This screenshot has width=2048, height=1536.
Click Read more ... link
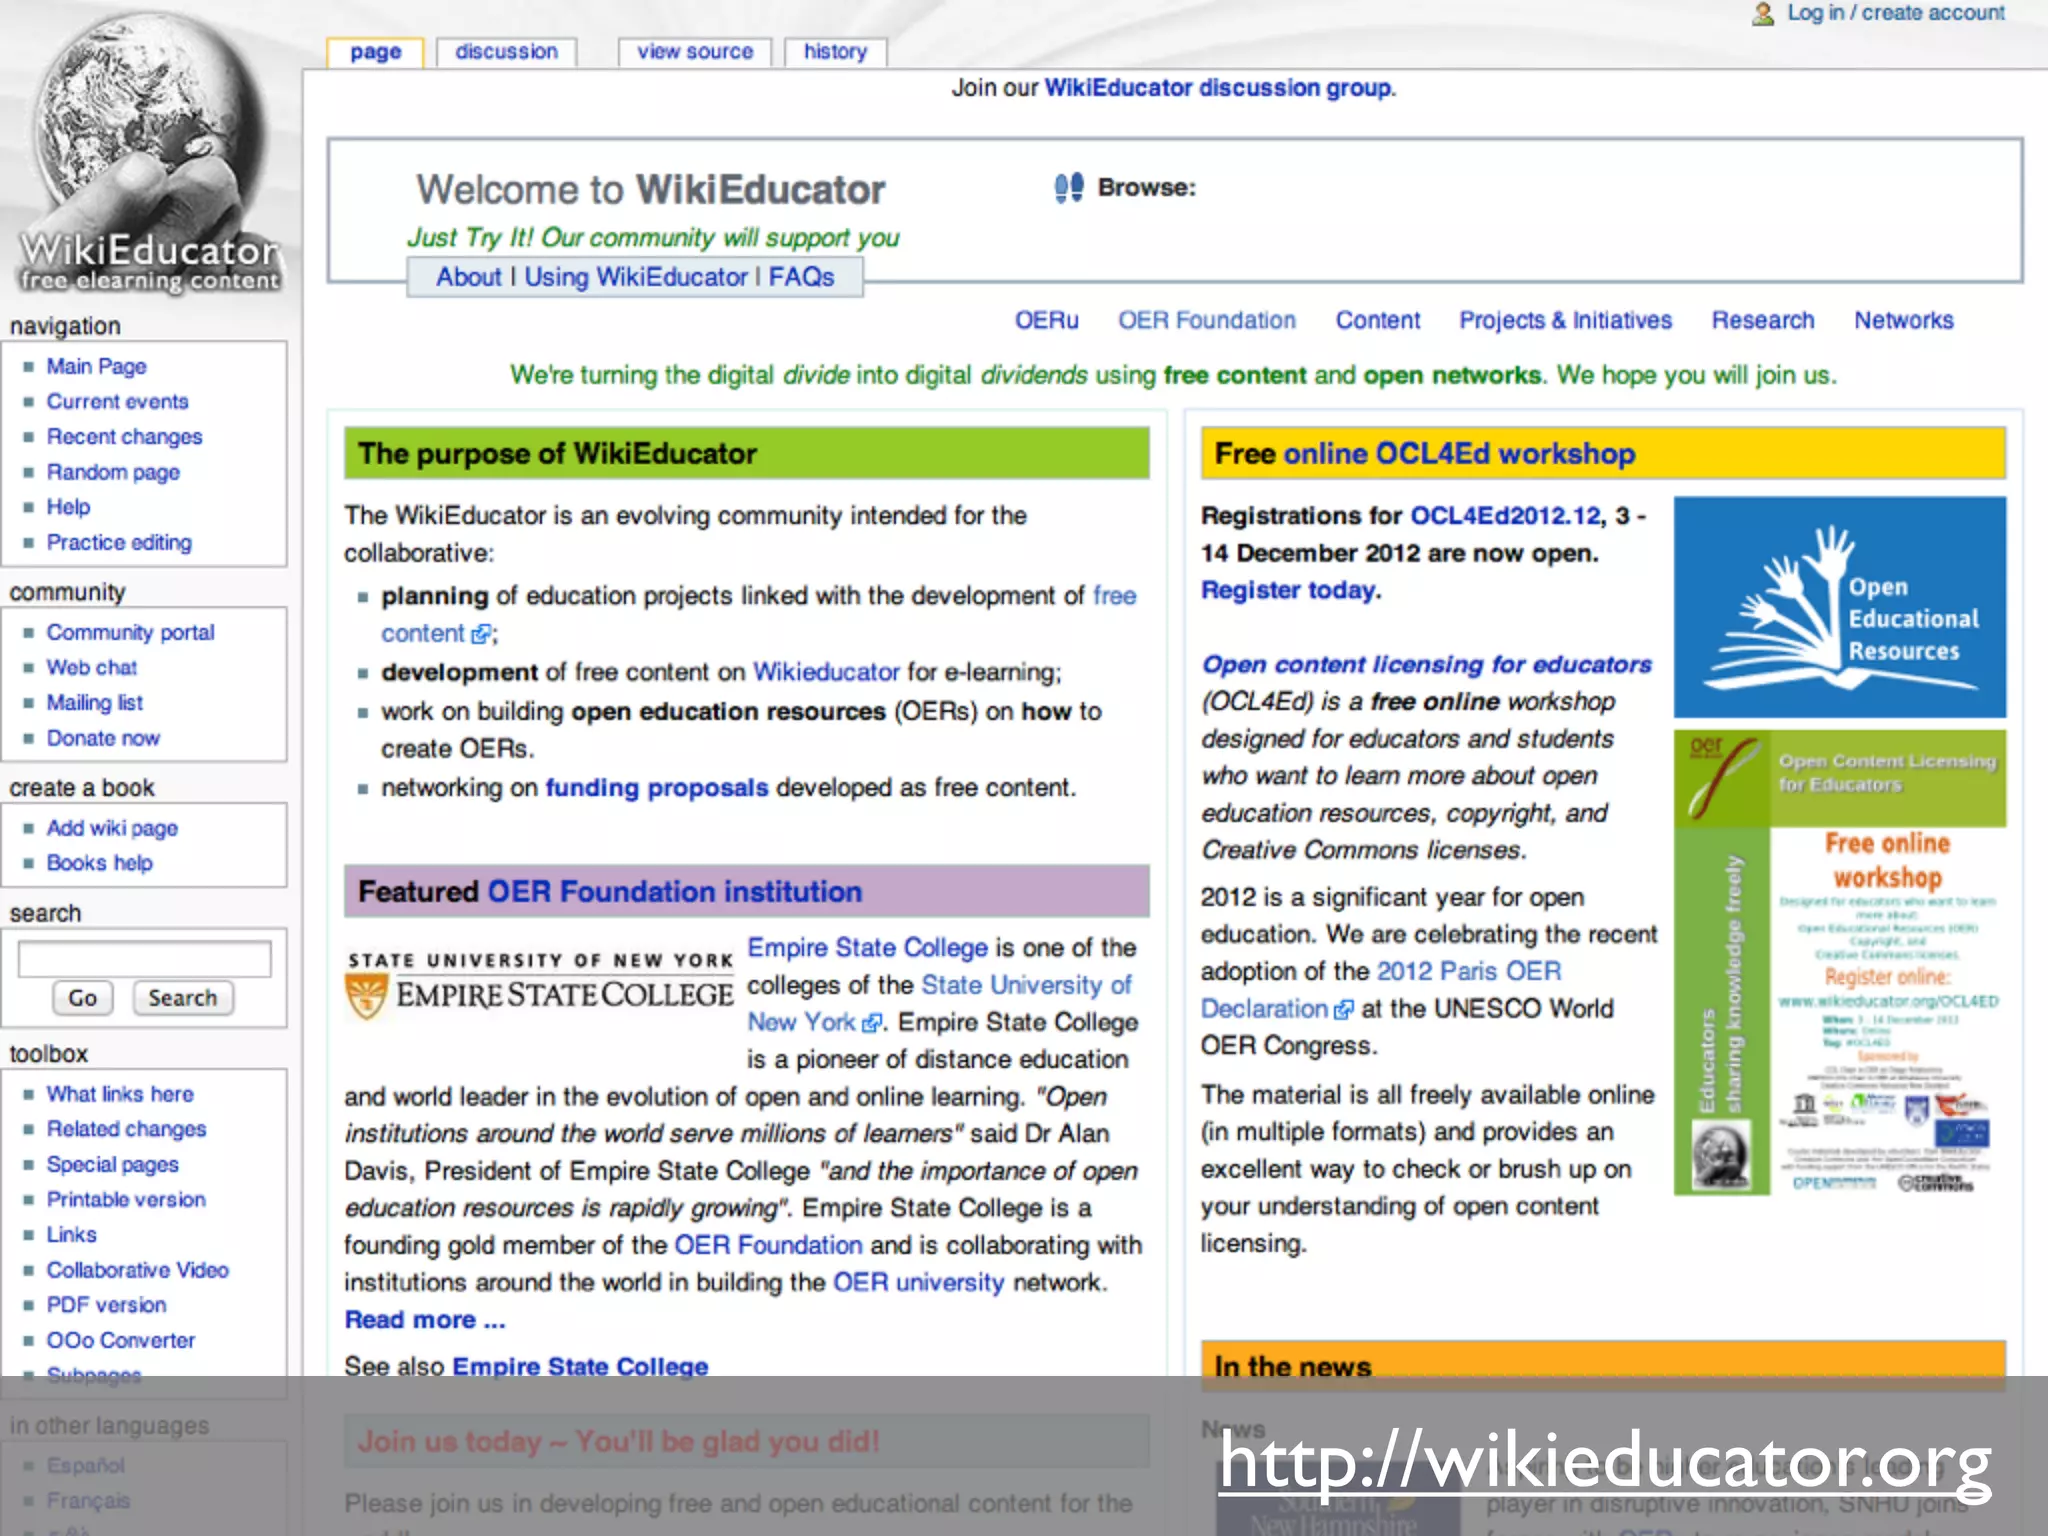[425, 1320]
